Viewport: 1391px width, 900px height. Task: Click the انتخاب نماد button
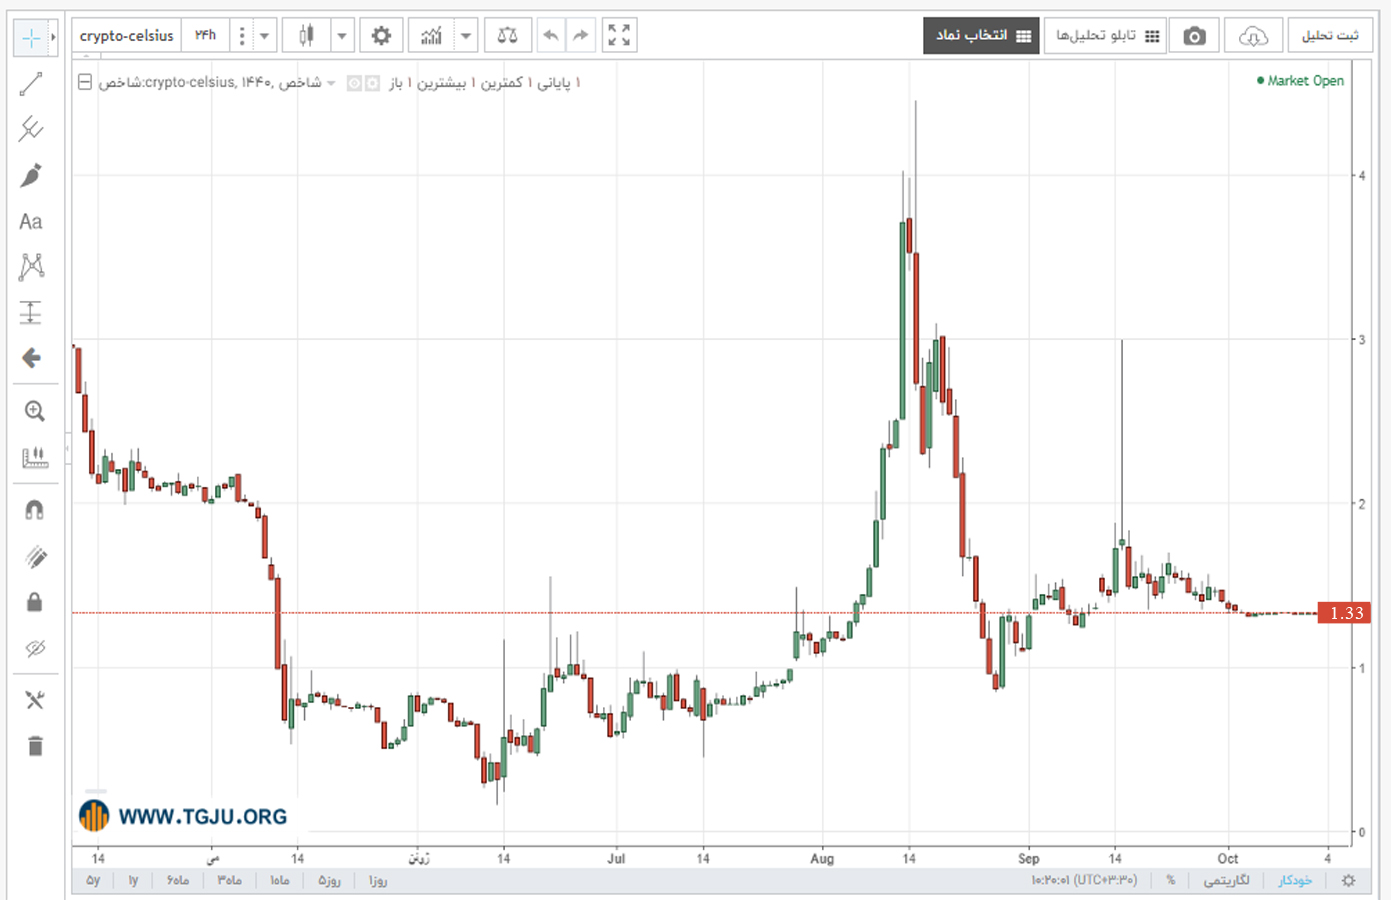pos(982,36)
